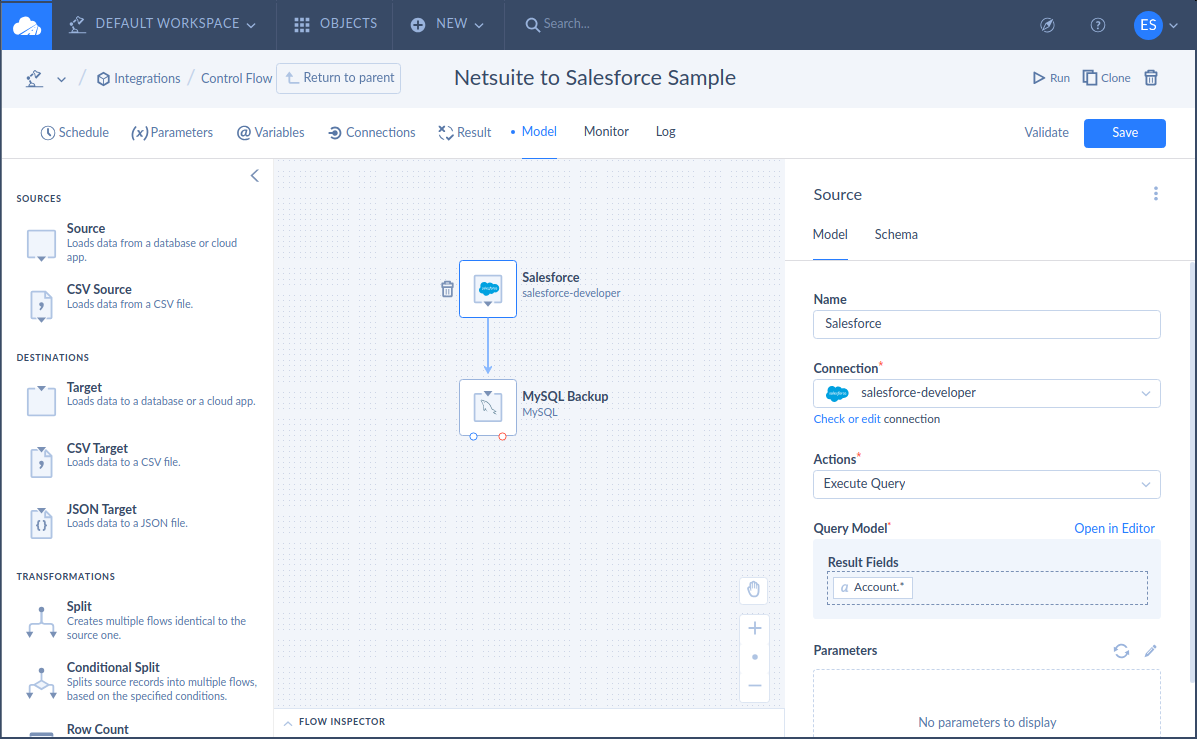The height and width of the screenshot is (739, 1197).
Task: Click the blue output connector on MySQL Backup
Action: pos(473,437)
